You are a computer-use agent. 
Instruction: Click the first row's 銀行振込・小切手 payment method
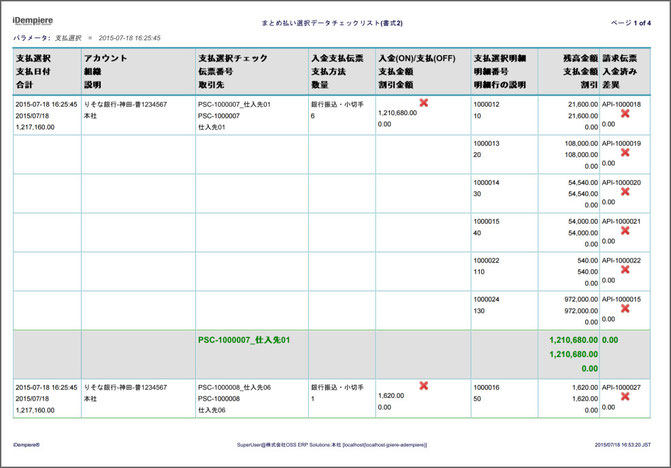point(337,104)
